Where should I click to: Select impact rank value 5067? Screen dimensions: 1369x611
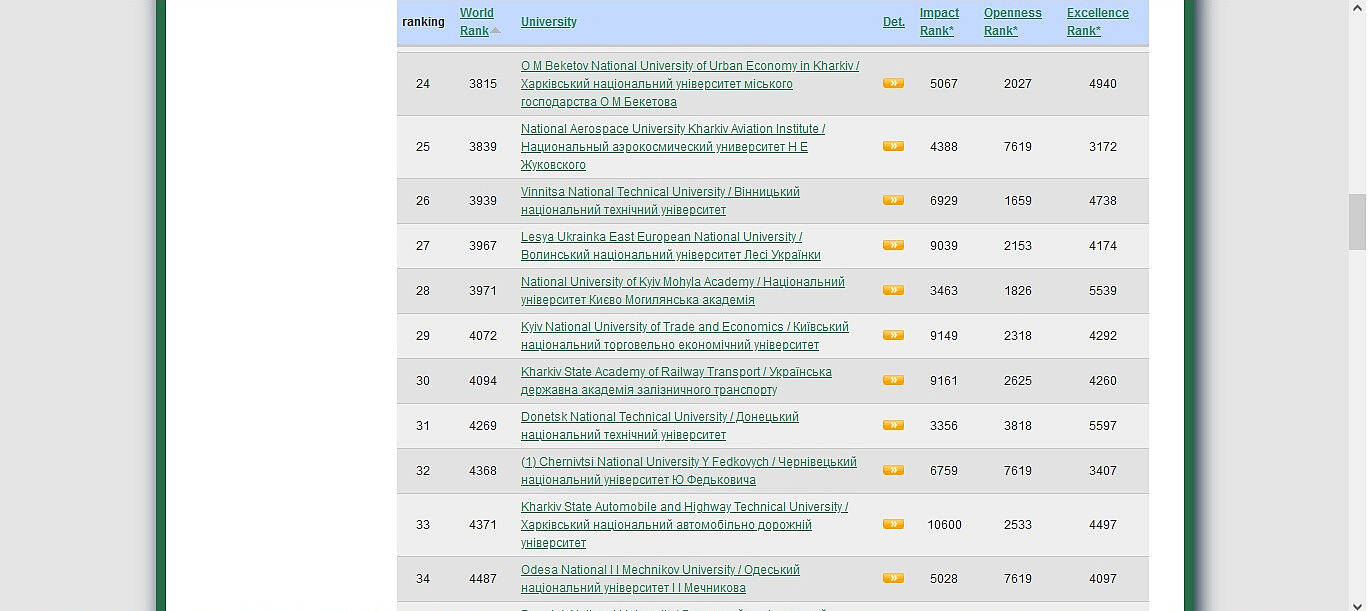[x=944, y=84]
